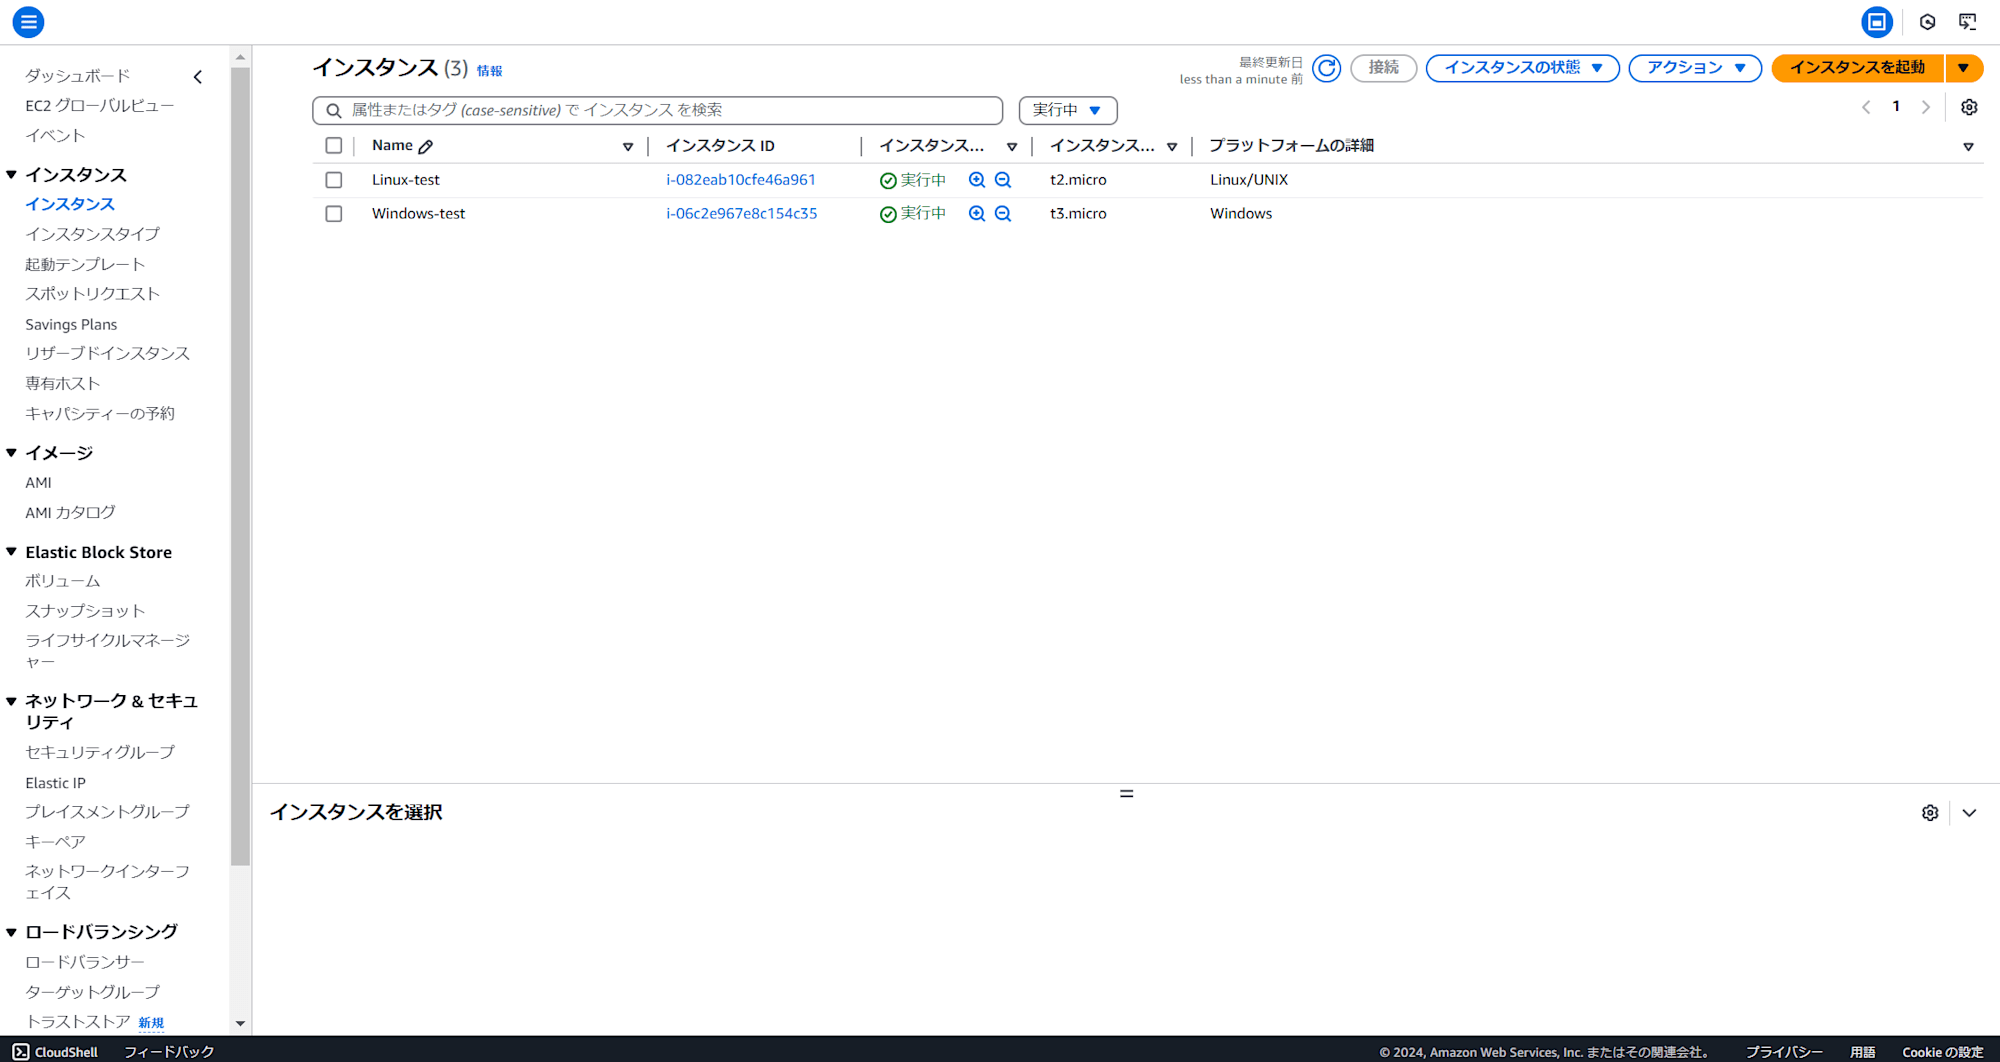The height and width of the screenshot is (1062, 2000).
Task: Open the launch instance split arrow
Action: [x=1964, y=68]
